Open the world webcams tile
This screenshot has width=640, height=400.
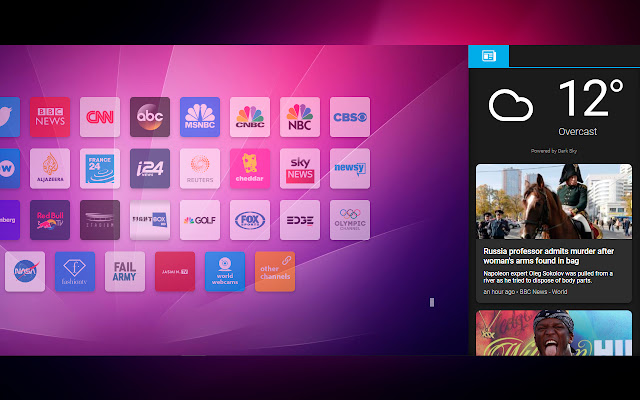click(225, 271)
